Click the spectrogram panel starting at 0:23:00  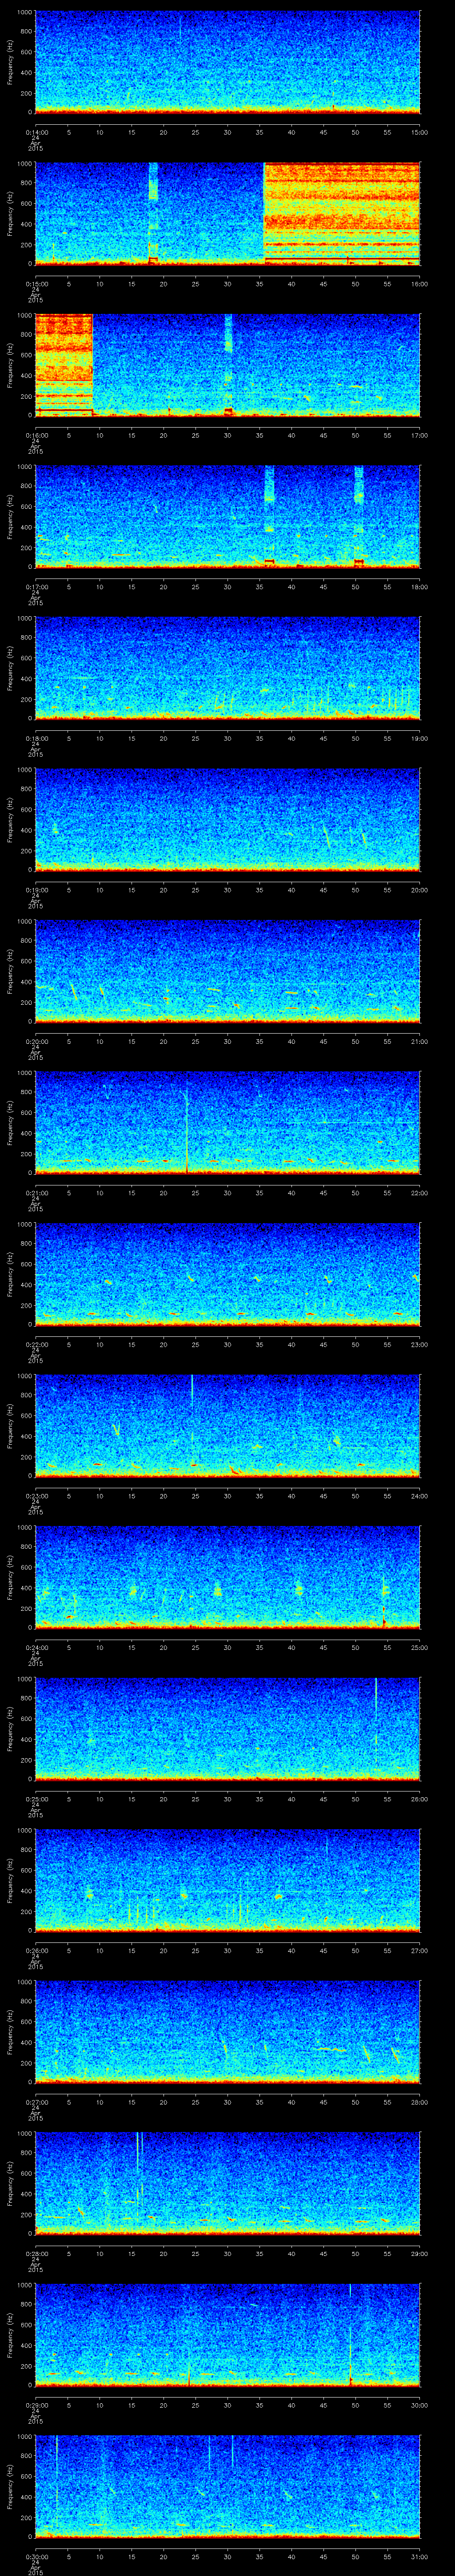(x=227, y=1426)
